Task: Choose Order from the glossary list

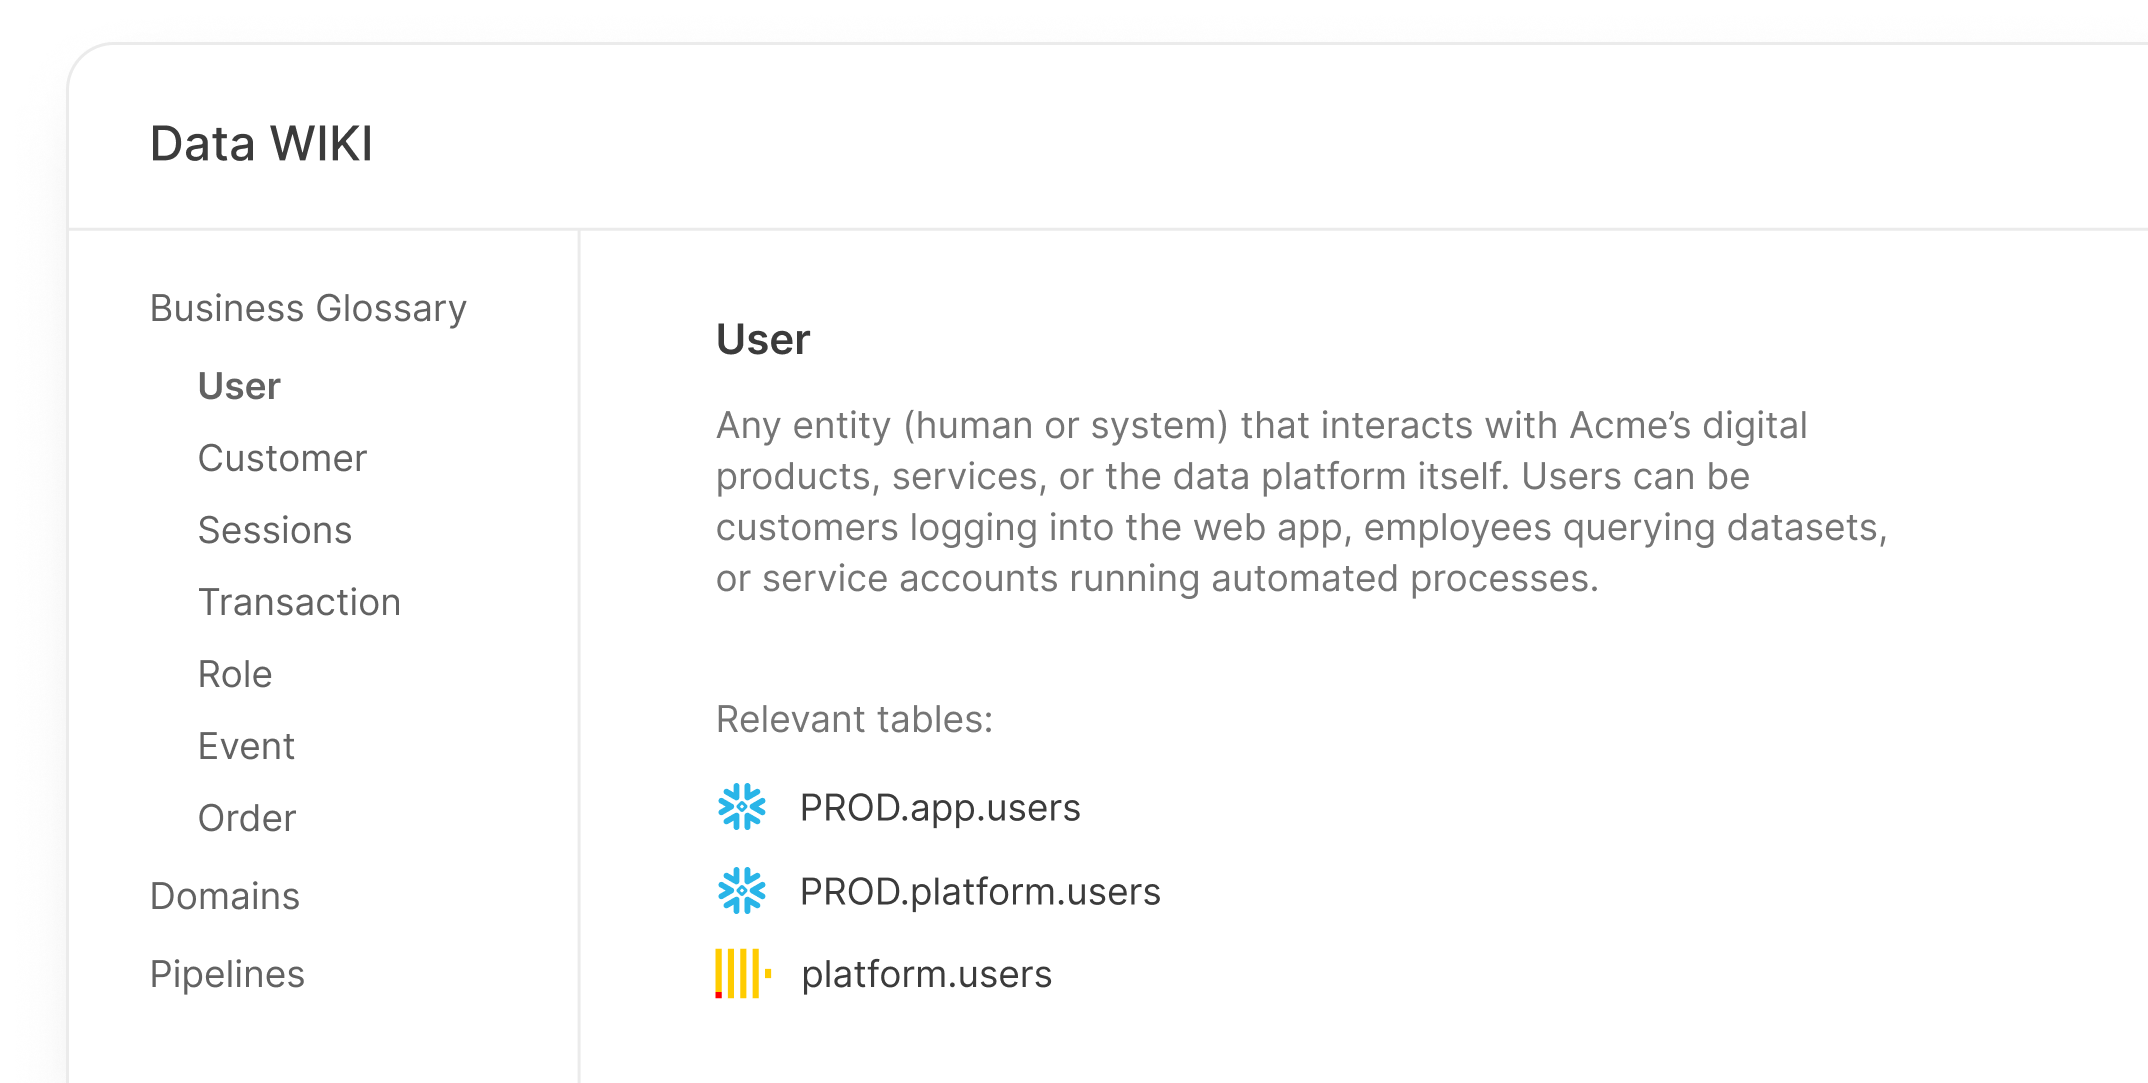Action: click(x=247, y=819)
